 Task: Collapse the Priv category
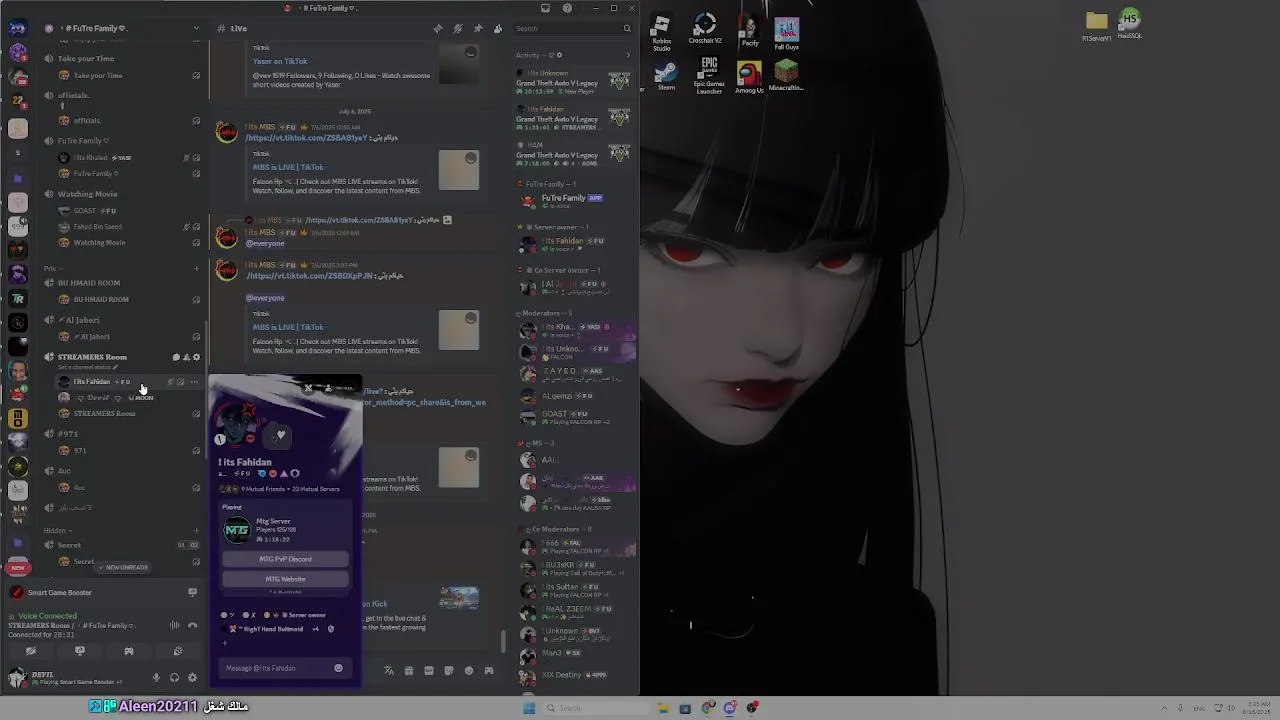(x=52, y=268)
